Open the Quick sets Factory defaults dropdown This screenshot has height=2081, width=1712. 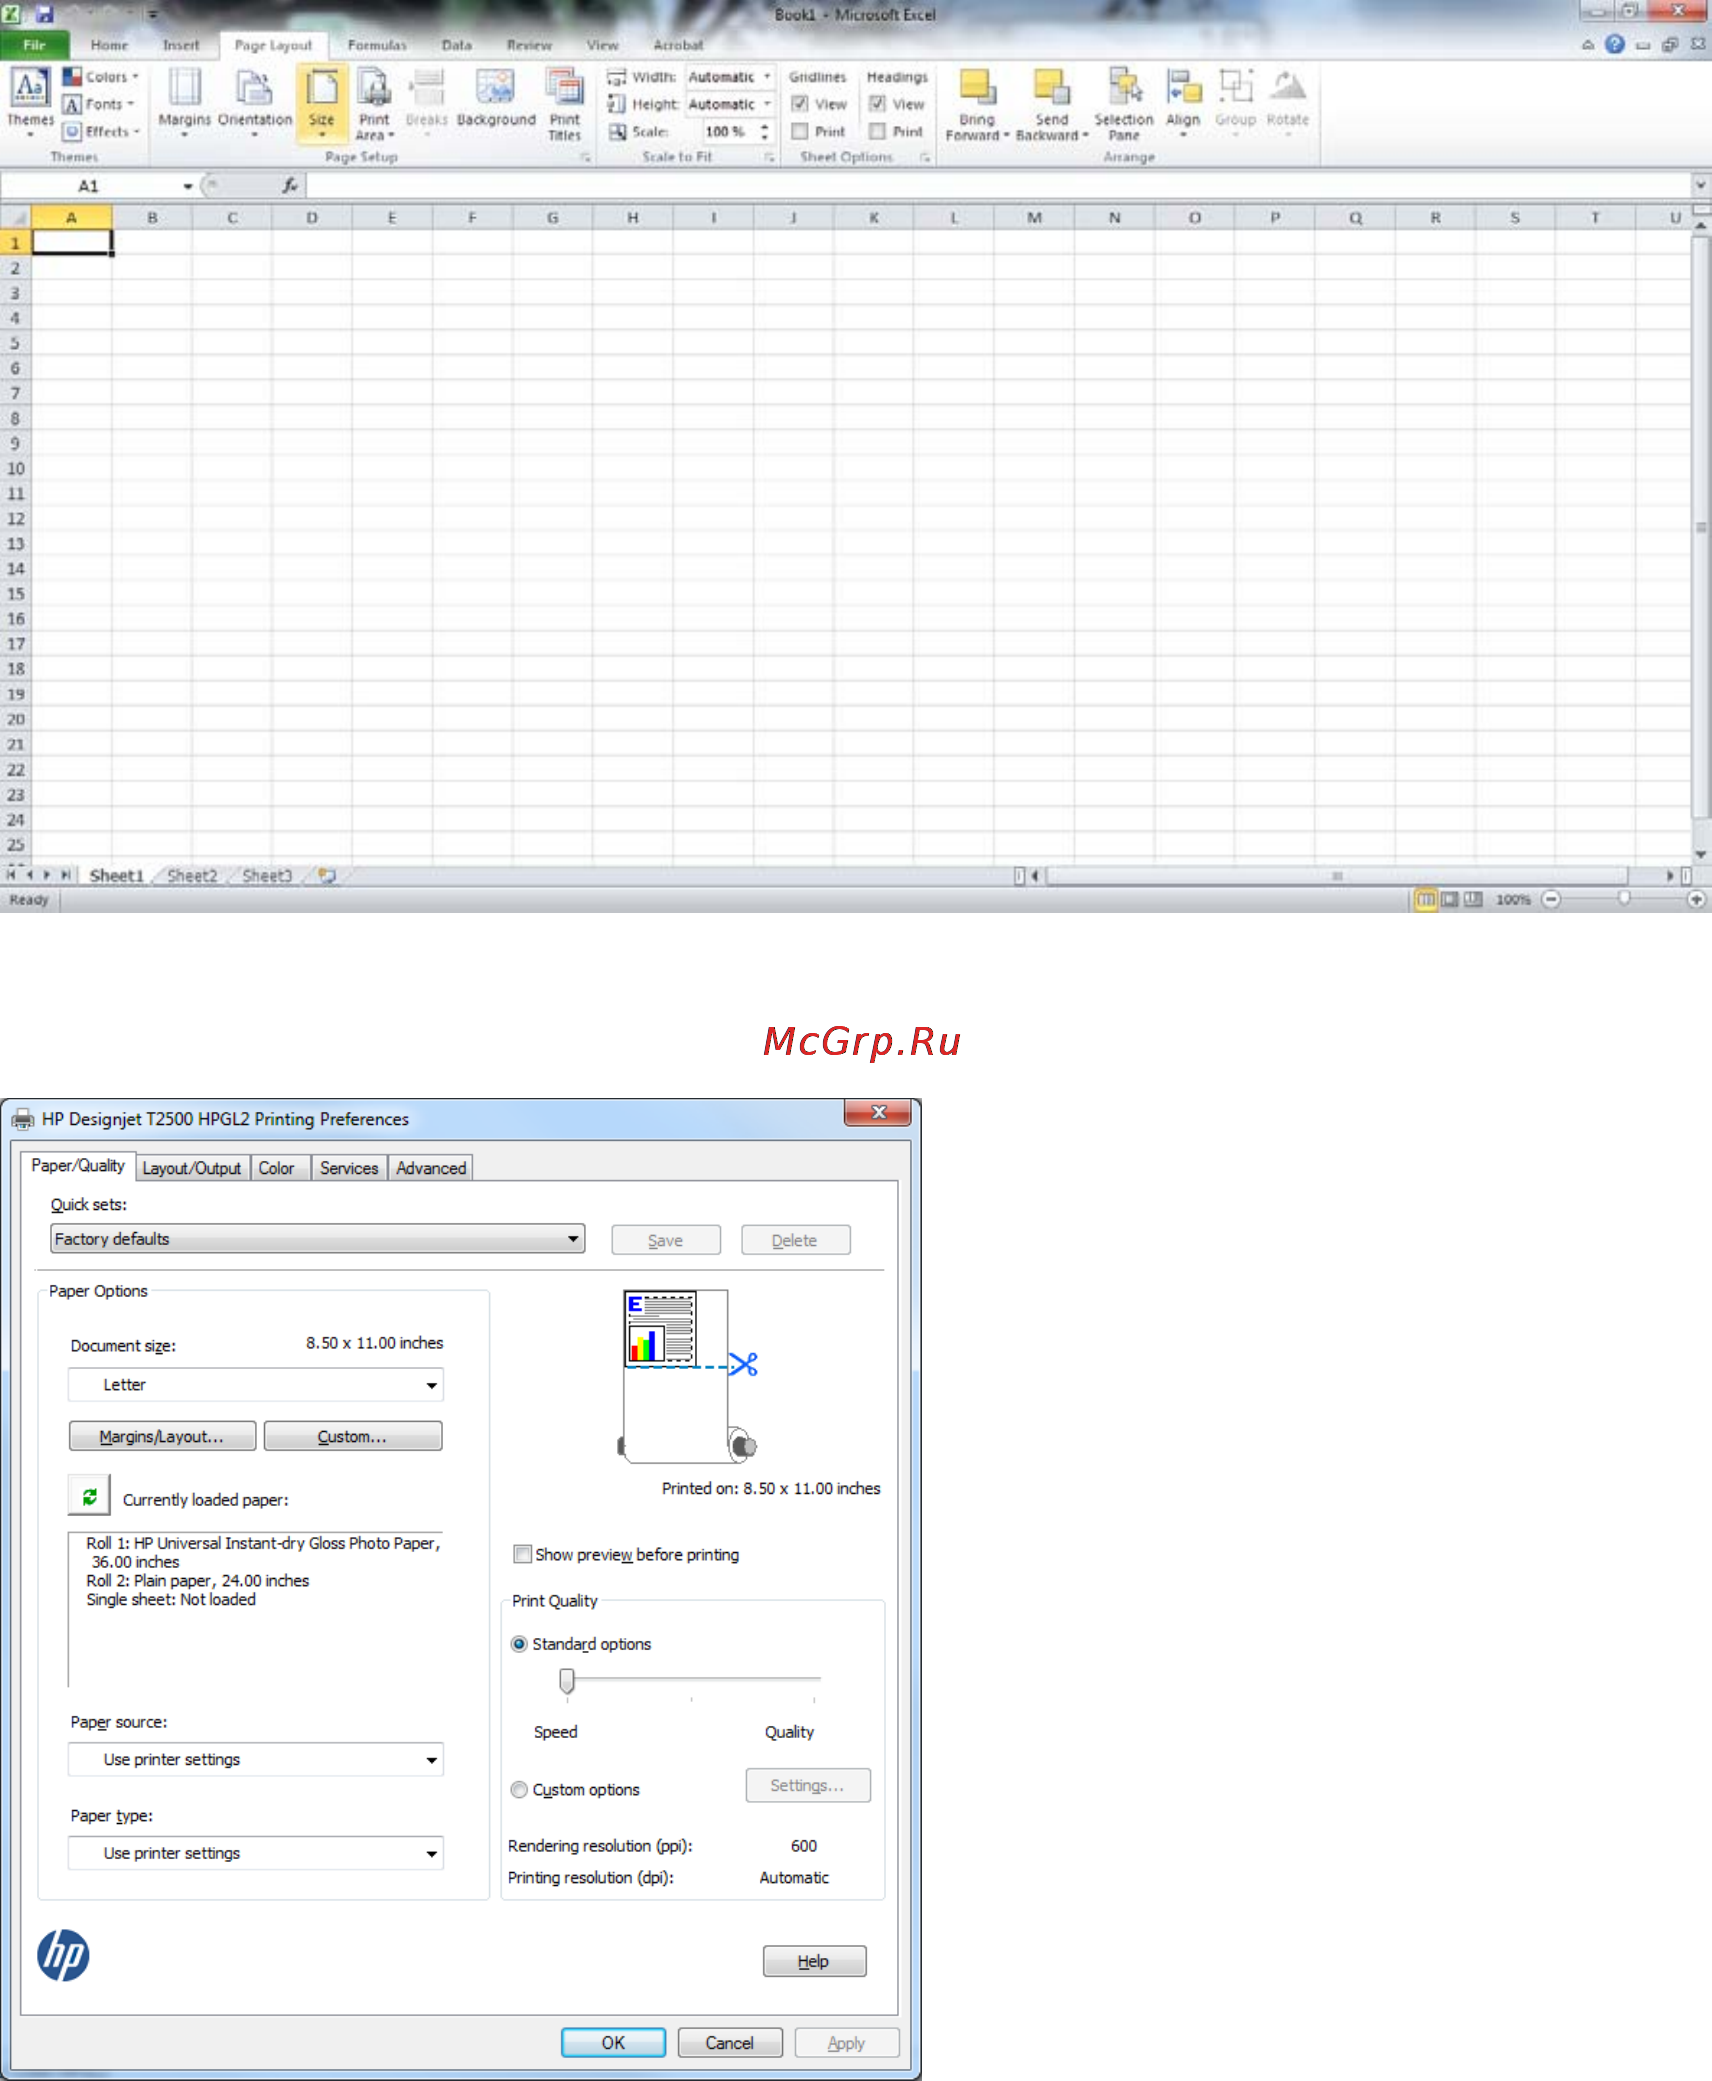pos(317,1239)
